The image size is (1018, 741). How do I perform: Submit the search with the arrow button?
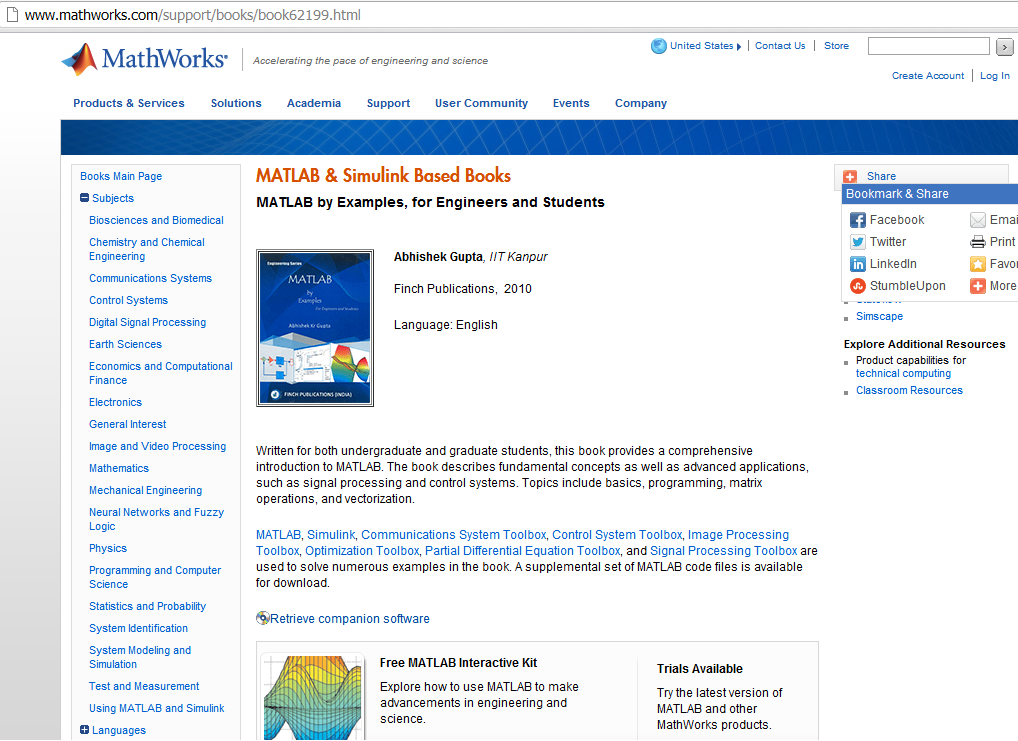[1004, 45]
